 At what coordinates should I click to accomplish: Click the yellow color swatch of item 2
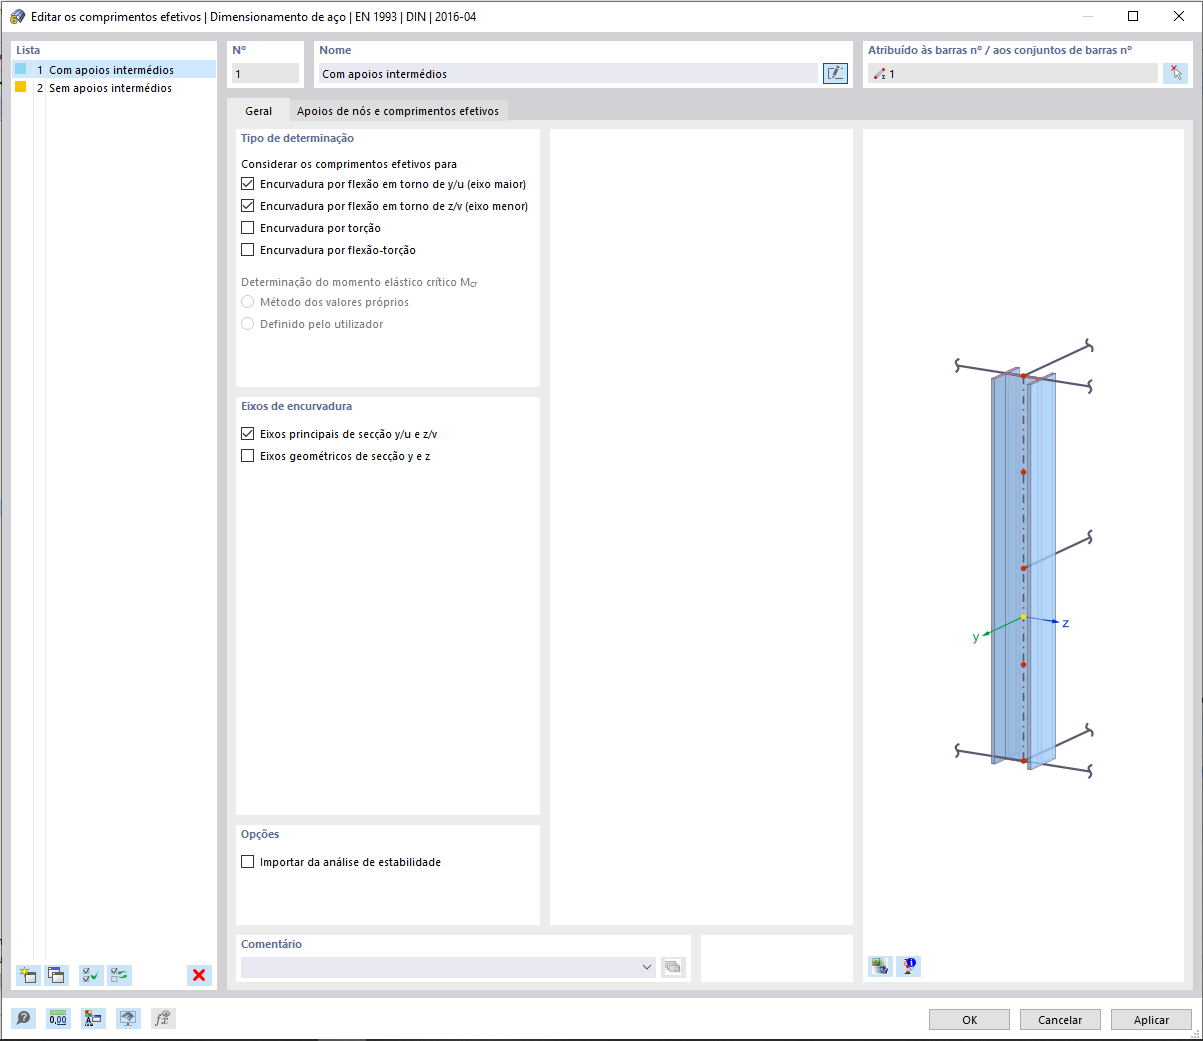pos(20,87)
